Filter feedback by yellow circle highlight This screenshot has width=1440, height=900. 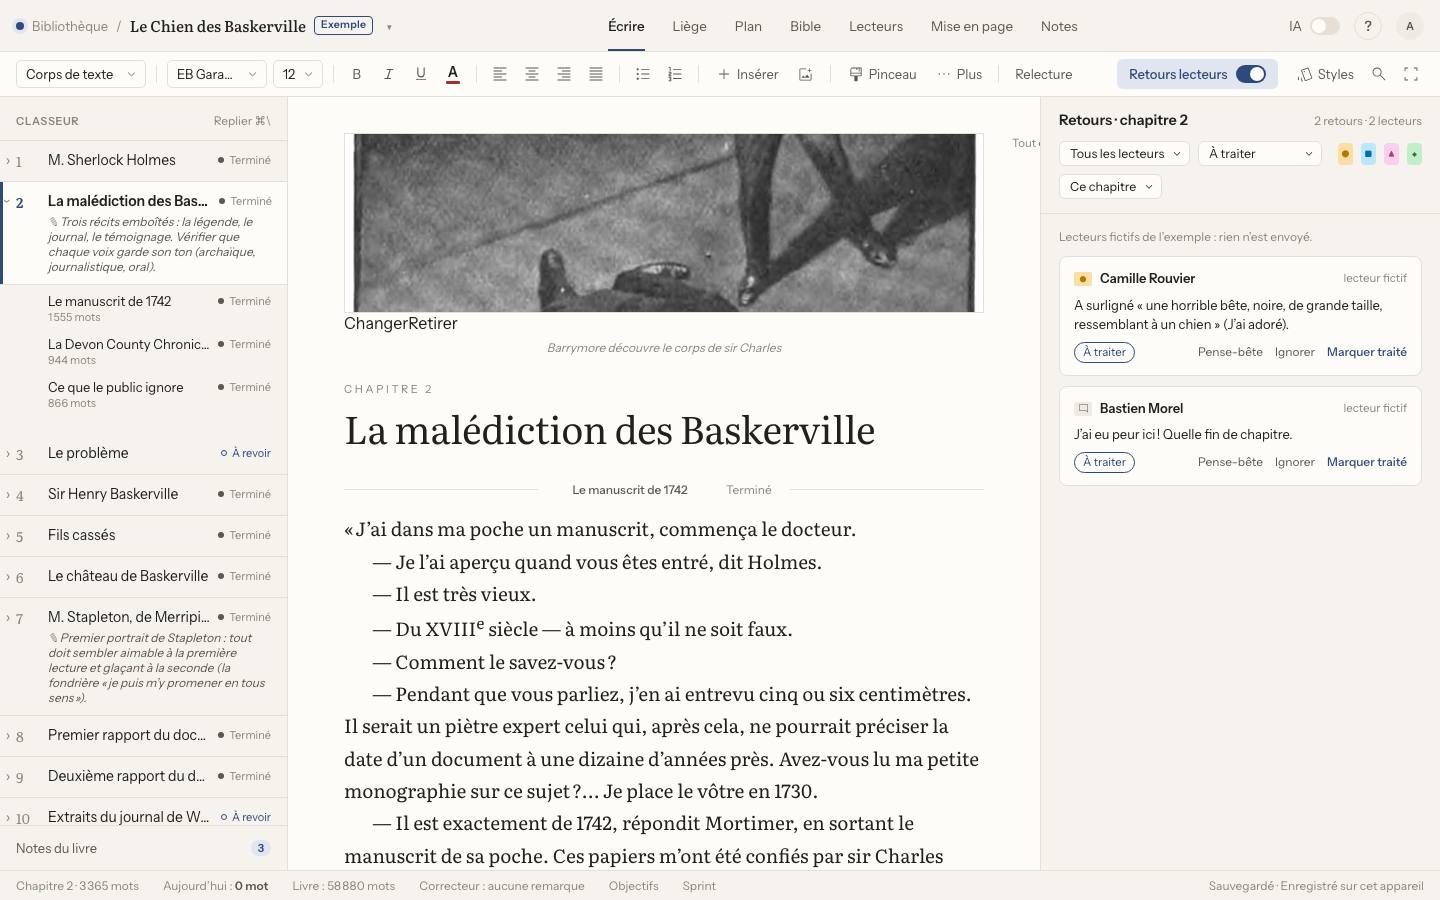1345,154
